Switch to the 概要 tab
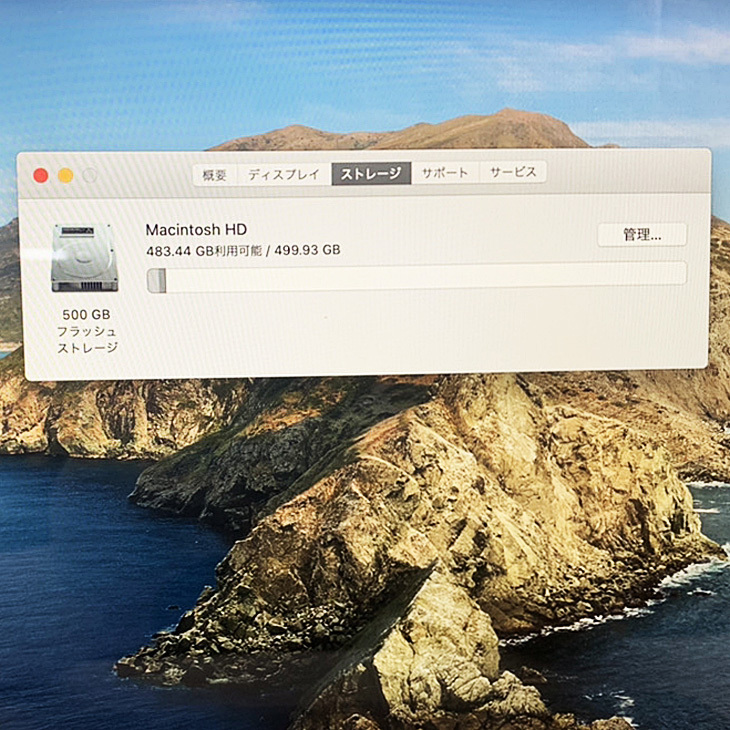The width and height of the screenshot is (730, 730). point(215,173)
